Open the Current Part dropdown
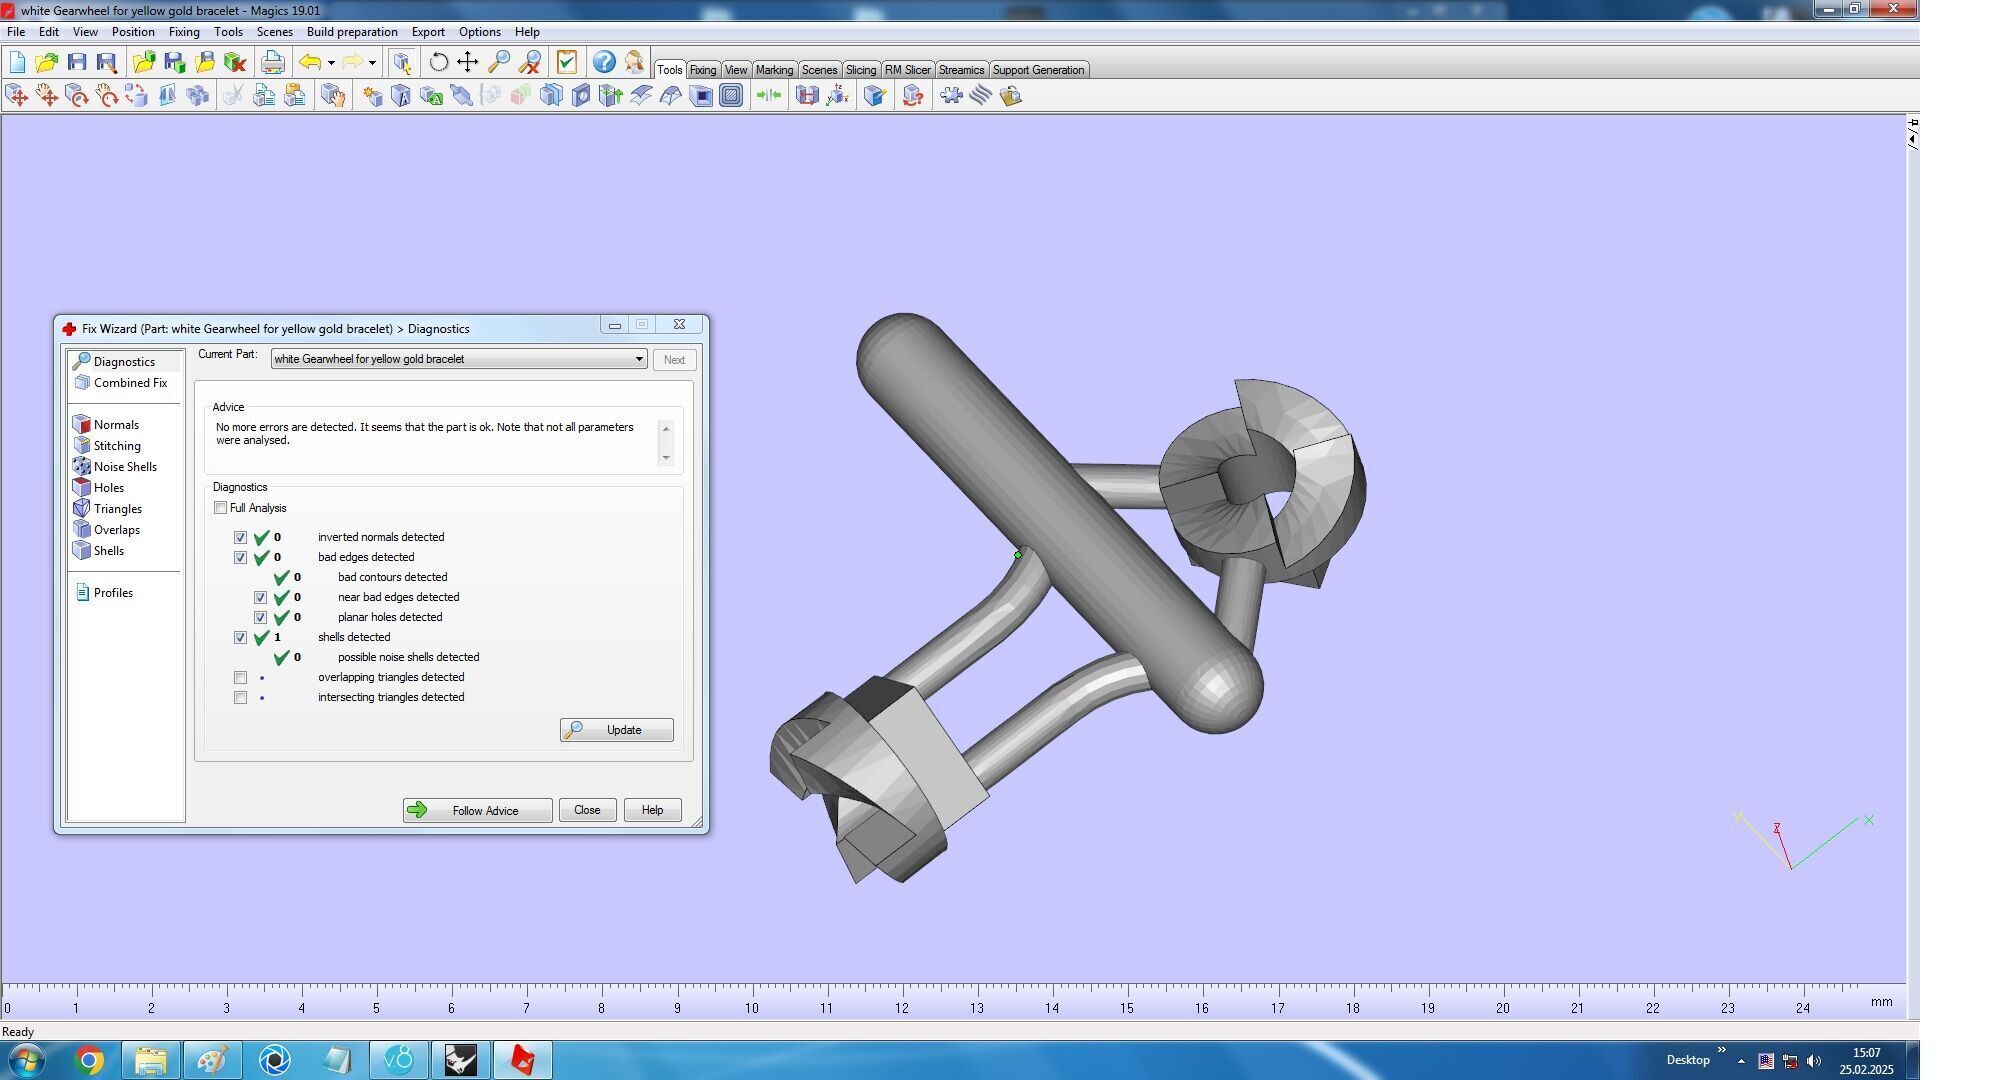The height and width of the screenshot is (1080, 2000). [638, 359]
